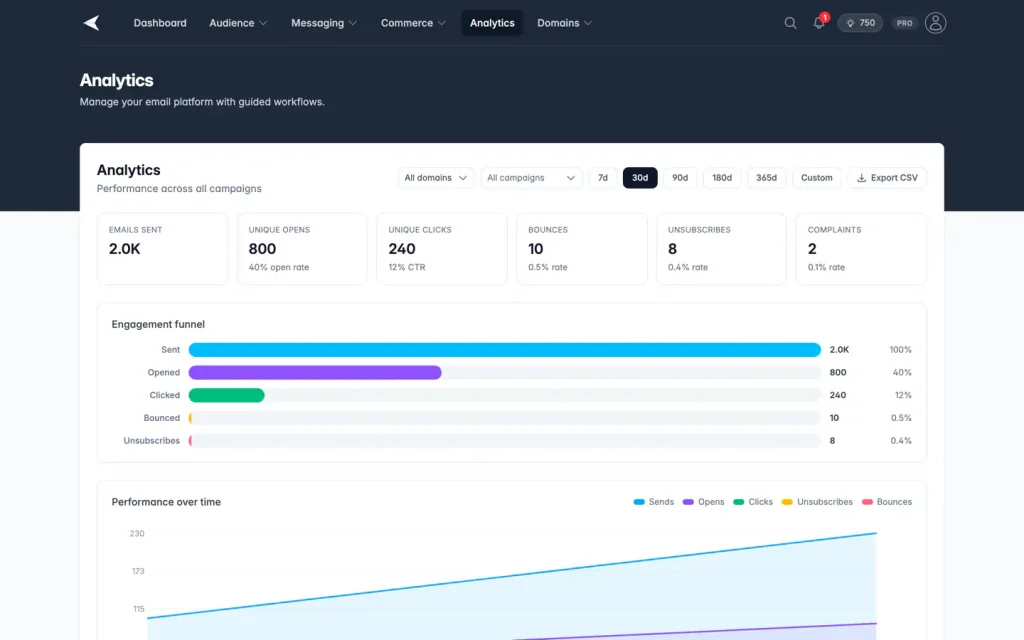The height and width of the screenshot is (640, 1024).
Task: Click the green Clicked funnel bar
Action: click(226, 395)
